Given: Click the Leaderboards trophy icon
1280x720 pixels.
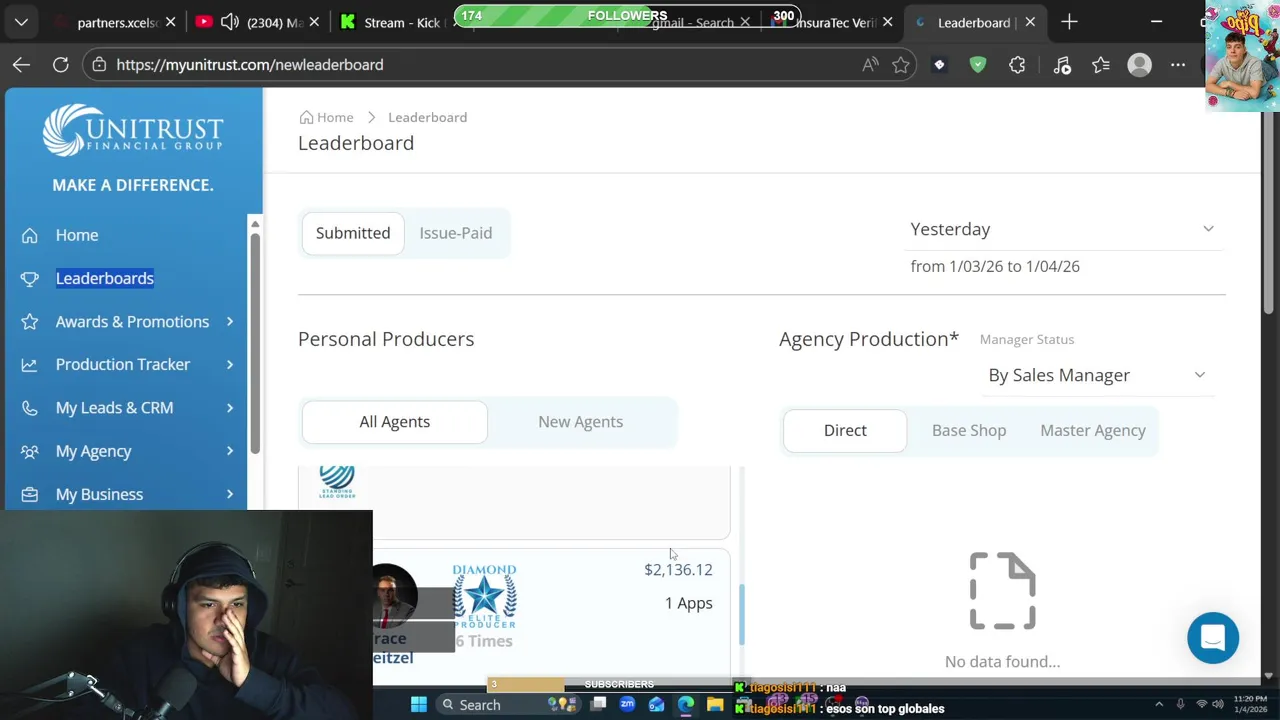Looking at the screenshot, I should click(30, 279).
